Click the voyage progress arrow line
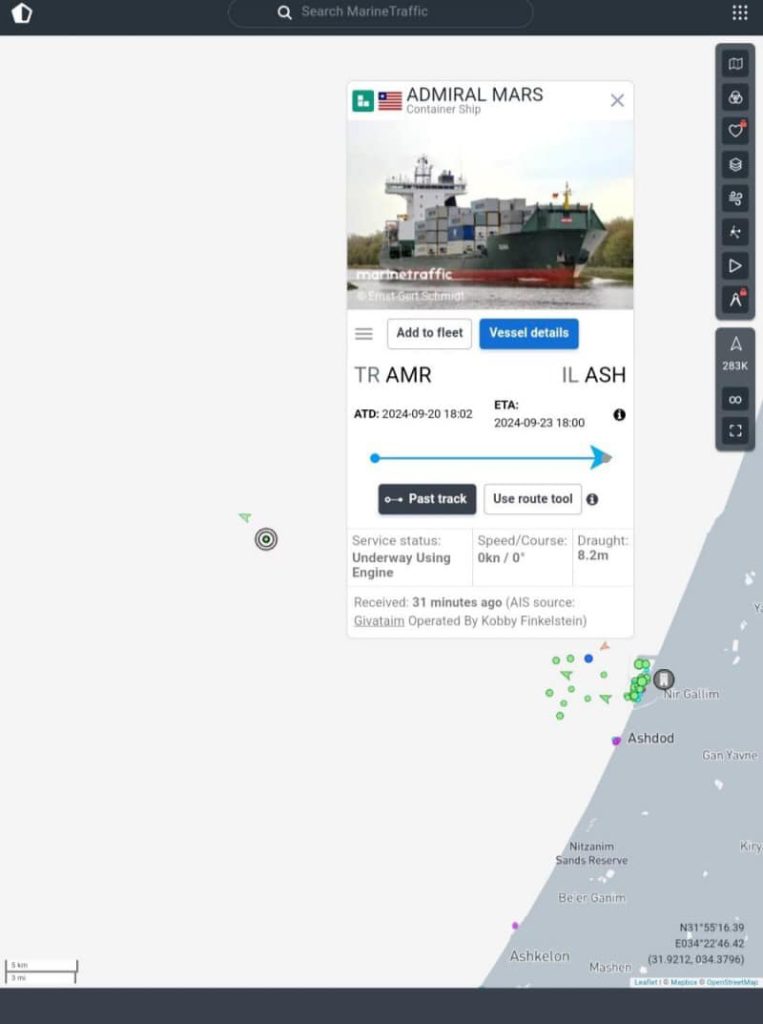Screen dimensions: 763x1024 point(491,458)
